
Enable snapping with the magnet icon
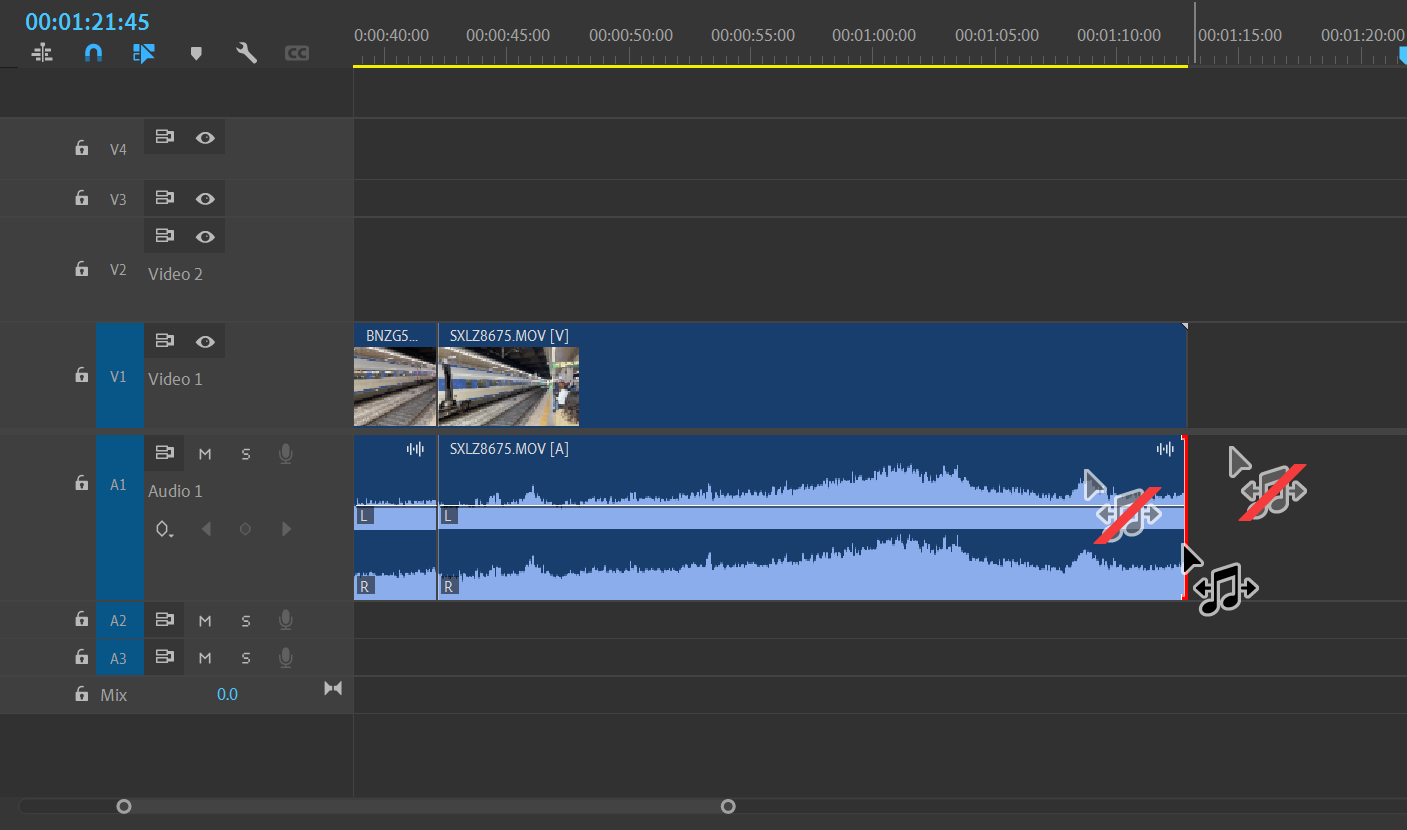tap(93, 52)
